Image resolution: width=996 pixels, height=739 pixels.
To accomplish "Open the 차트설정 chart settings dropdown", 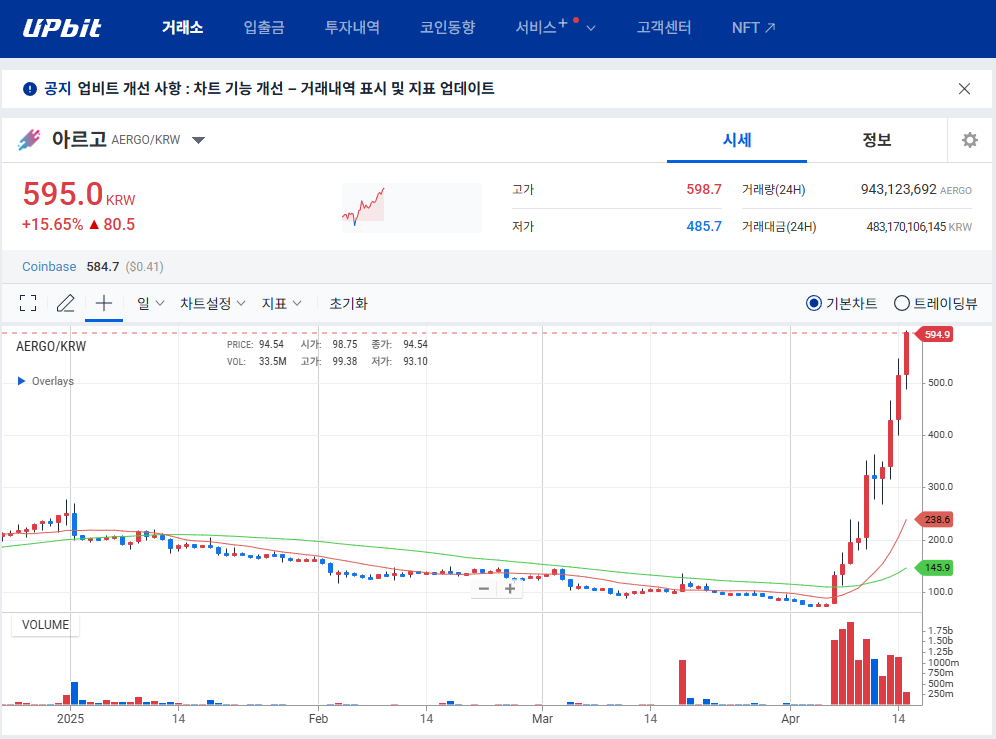I will [213, 304].
